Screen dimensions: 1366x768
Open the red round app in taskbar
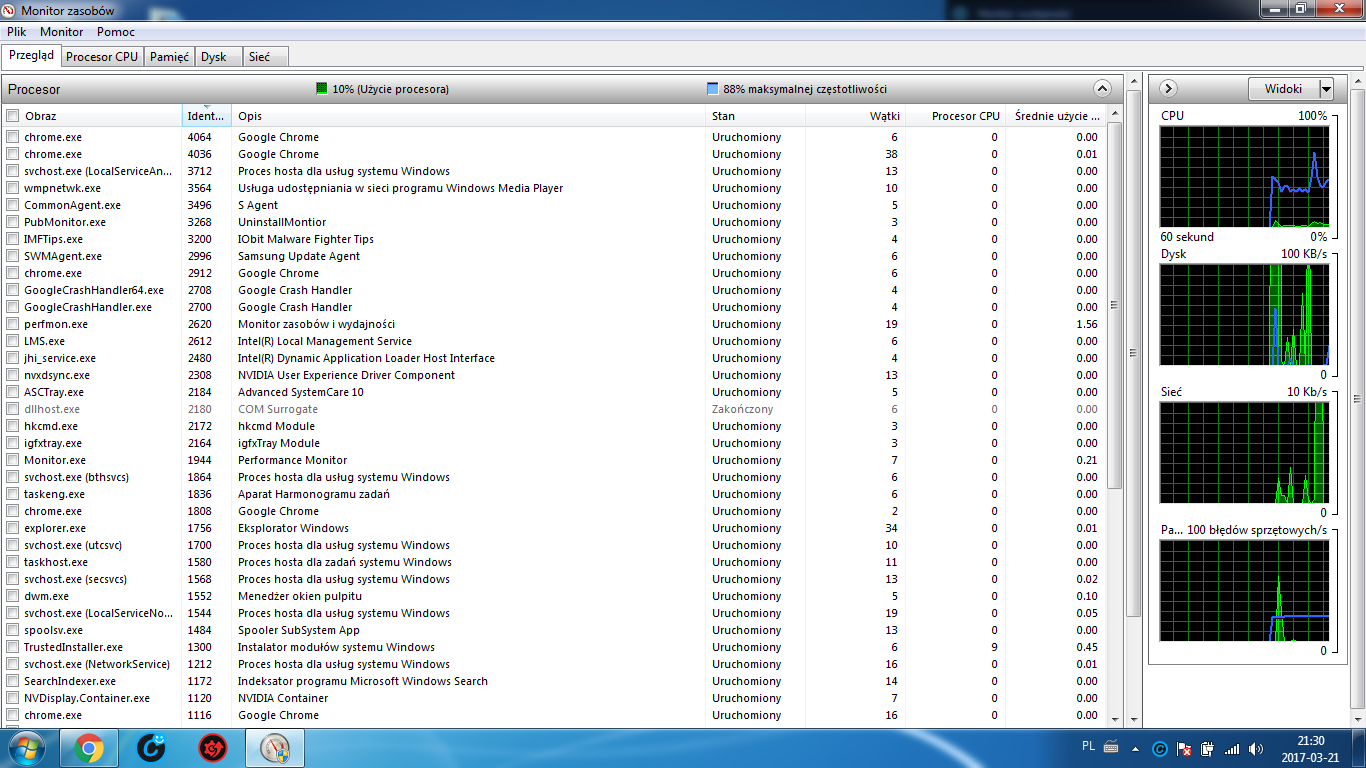point(213,748)
